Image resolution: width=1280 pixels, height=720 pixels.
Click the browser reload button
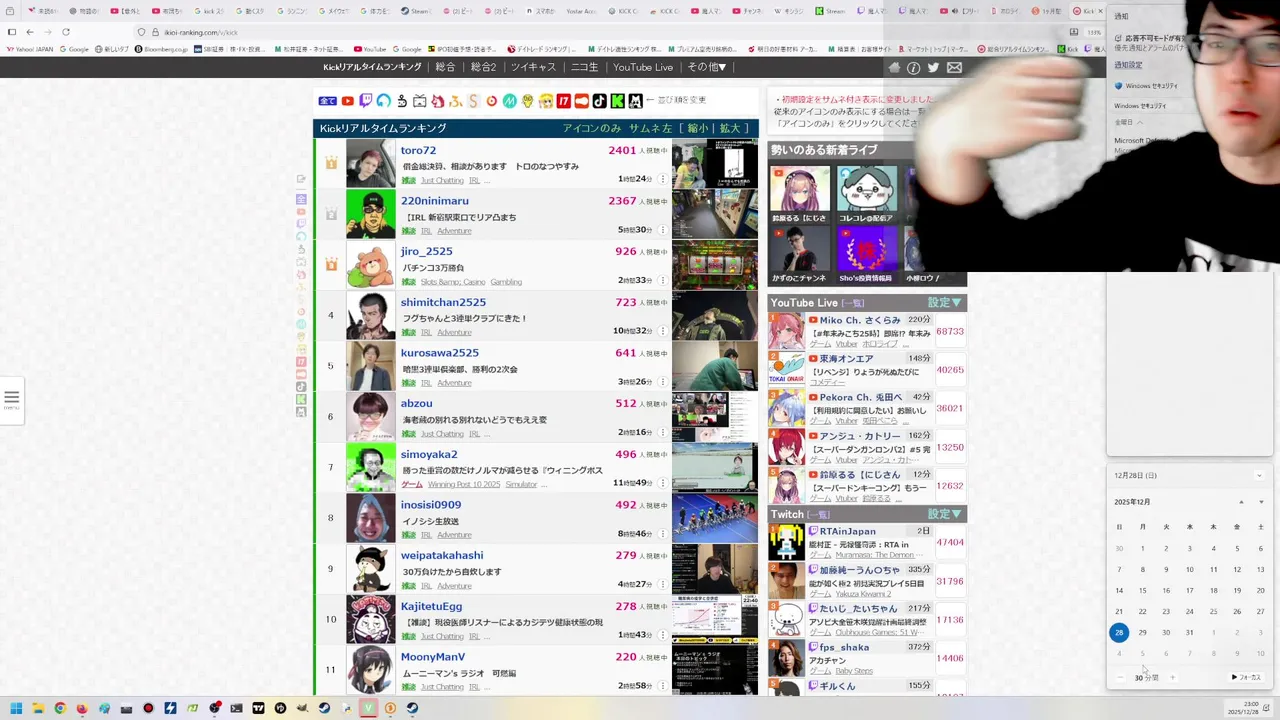pyautogui.click(x=66, y=32)
